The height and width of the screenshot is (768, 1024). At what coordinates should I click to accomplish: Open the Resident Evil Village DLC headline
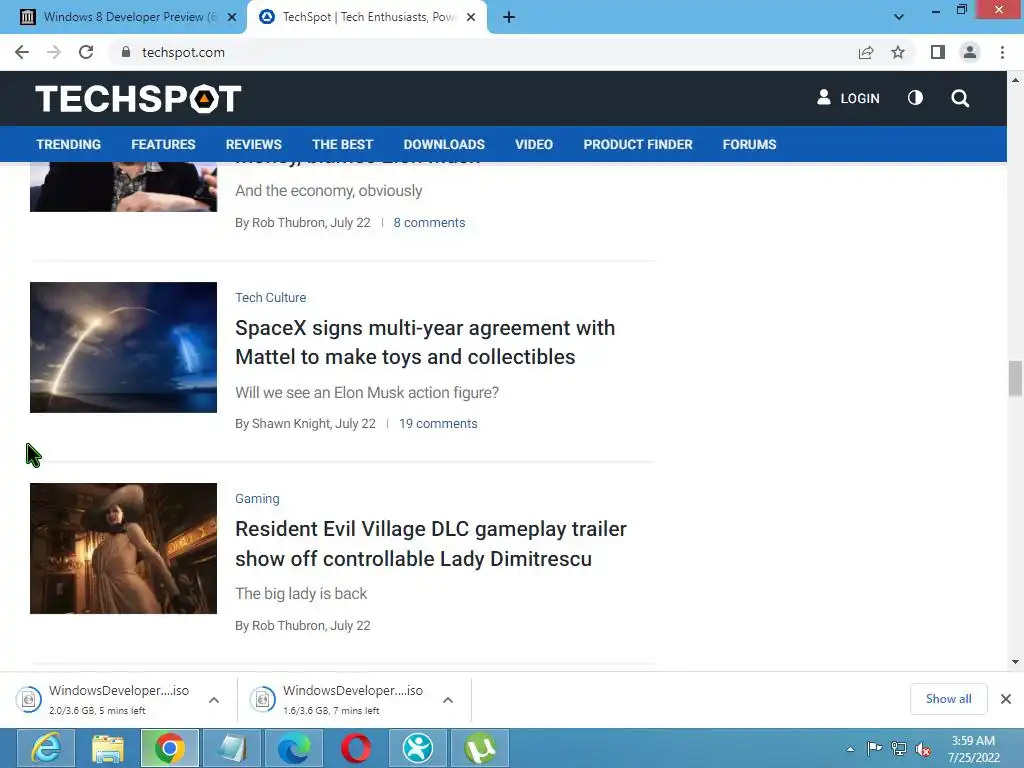tap(431, 543)
